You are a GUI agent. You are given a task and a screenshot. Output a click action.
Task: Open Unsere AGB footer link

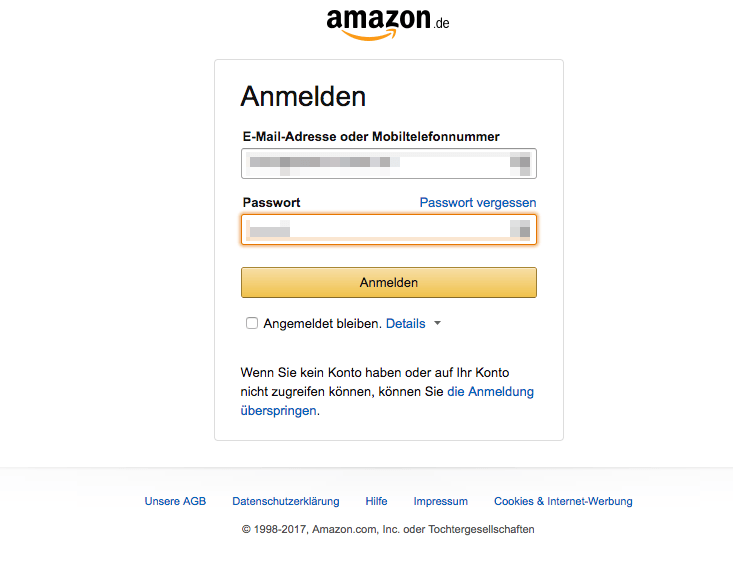tap(175, 501)
